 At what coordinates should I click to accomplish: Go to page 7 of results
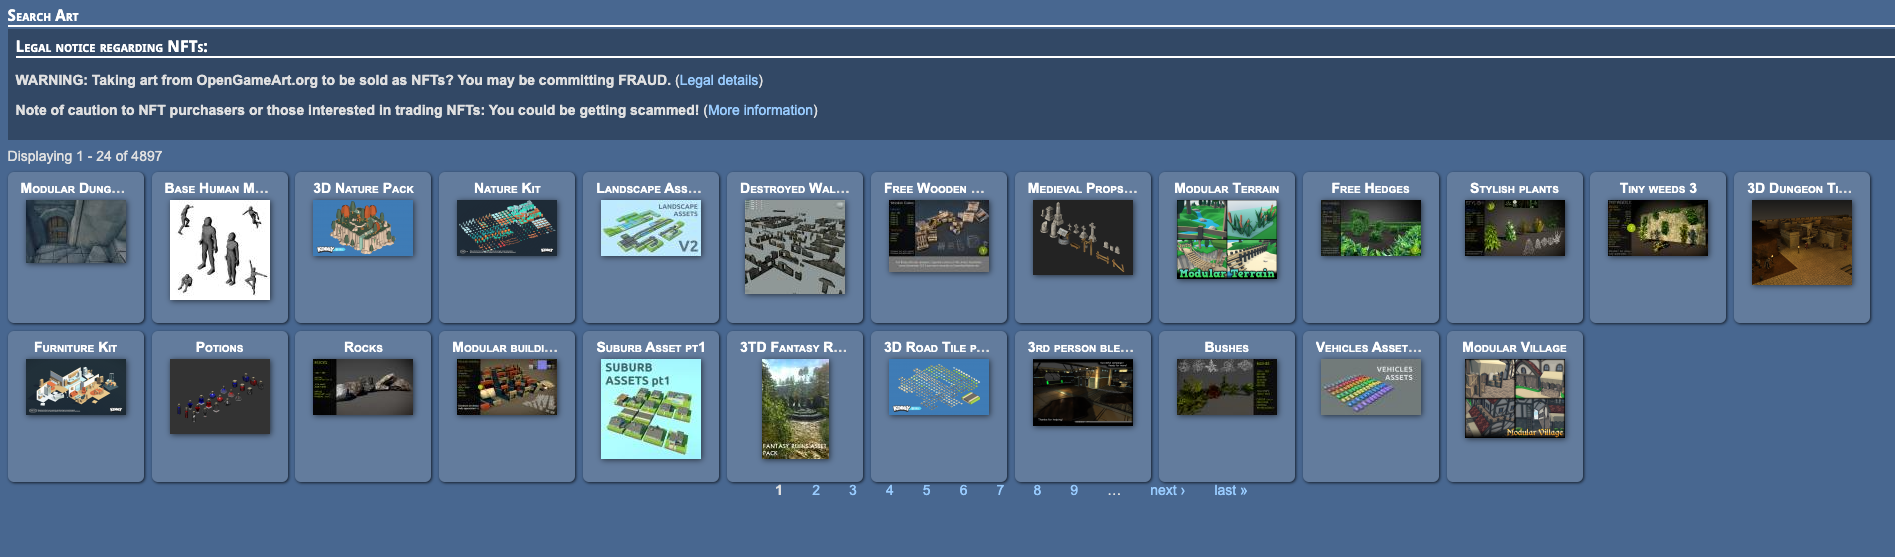(x=1000, y=490)
